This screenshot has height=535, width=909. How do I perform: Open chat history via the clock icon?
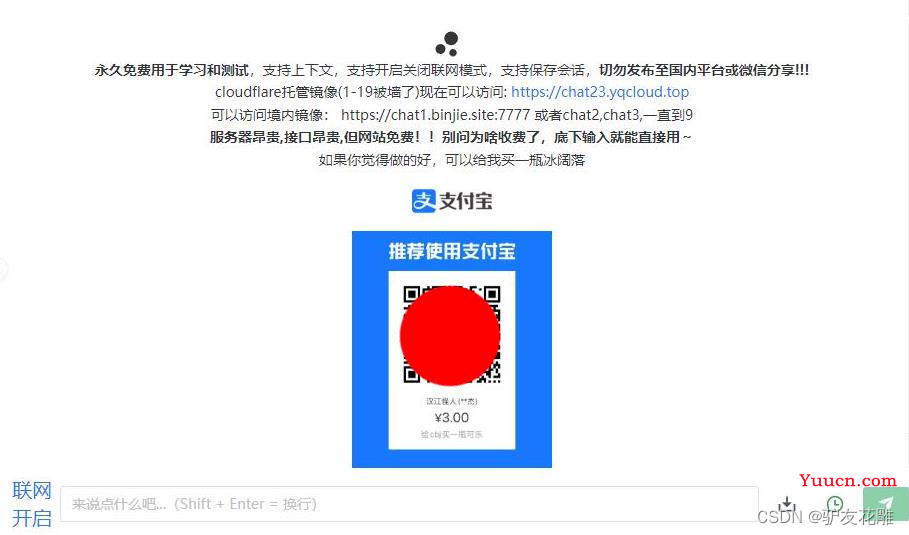835,503
